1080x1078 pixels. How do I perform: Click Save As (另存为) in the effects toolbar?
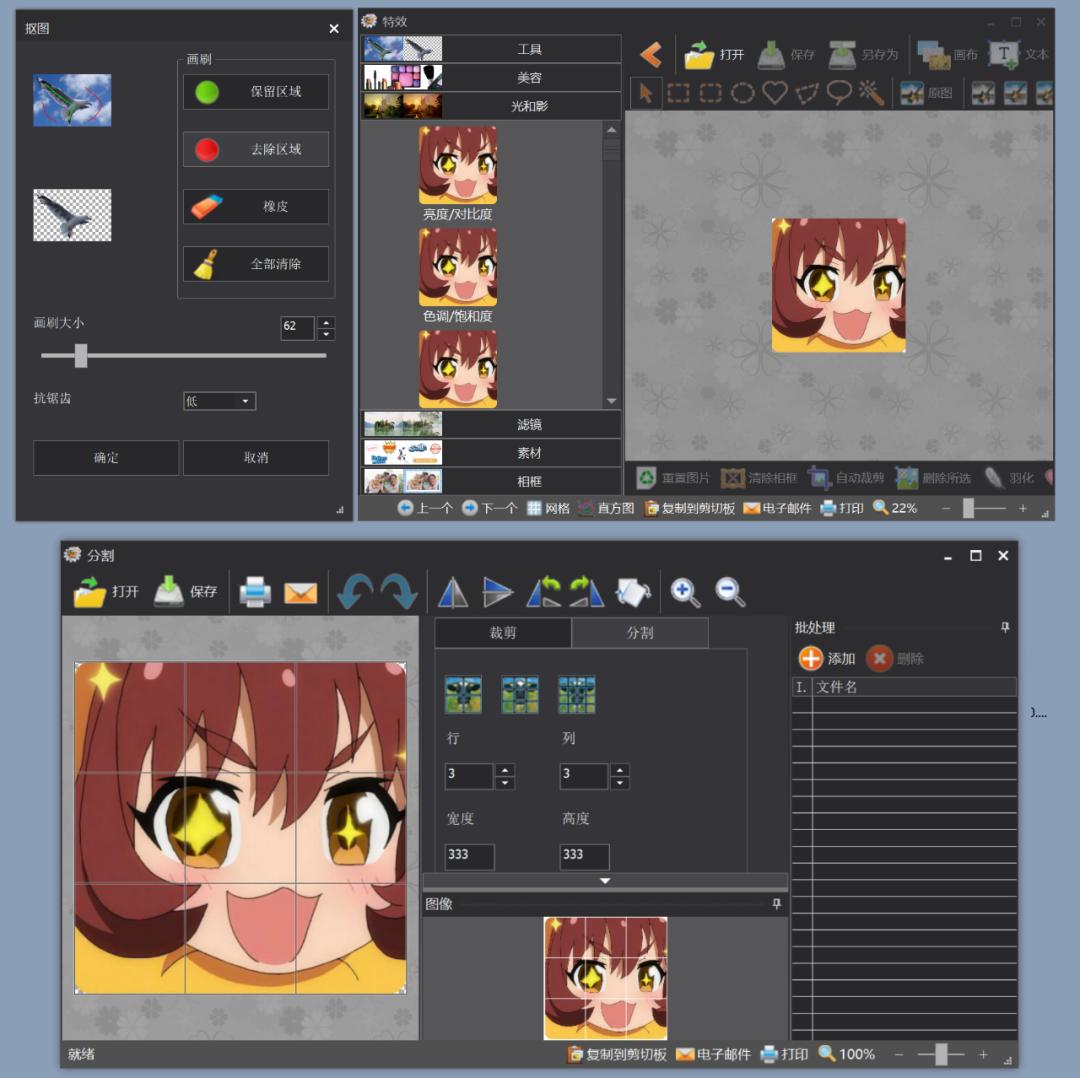[x=863, y=54]
